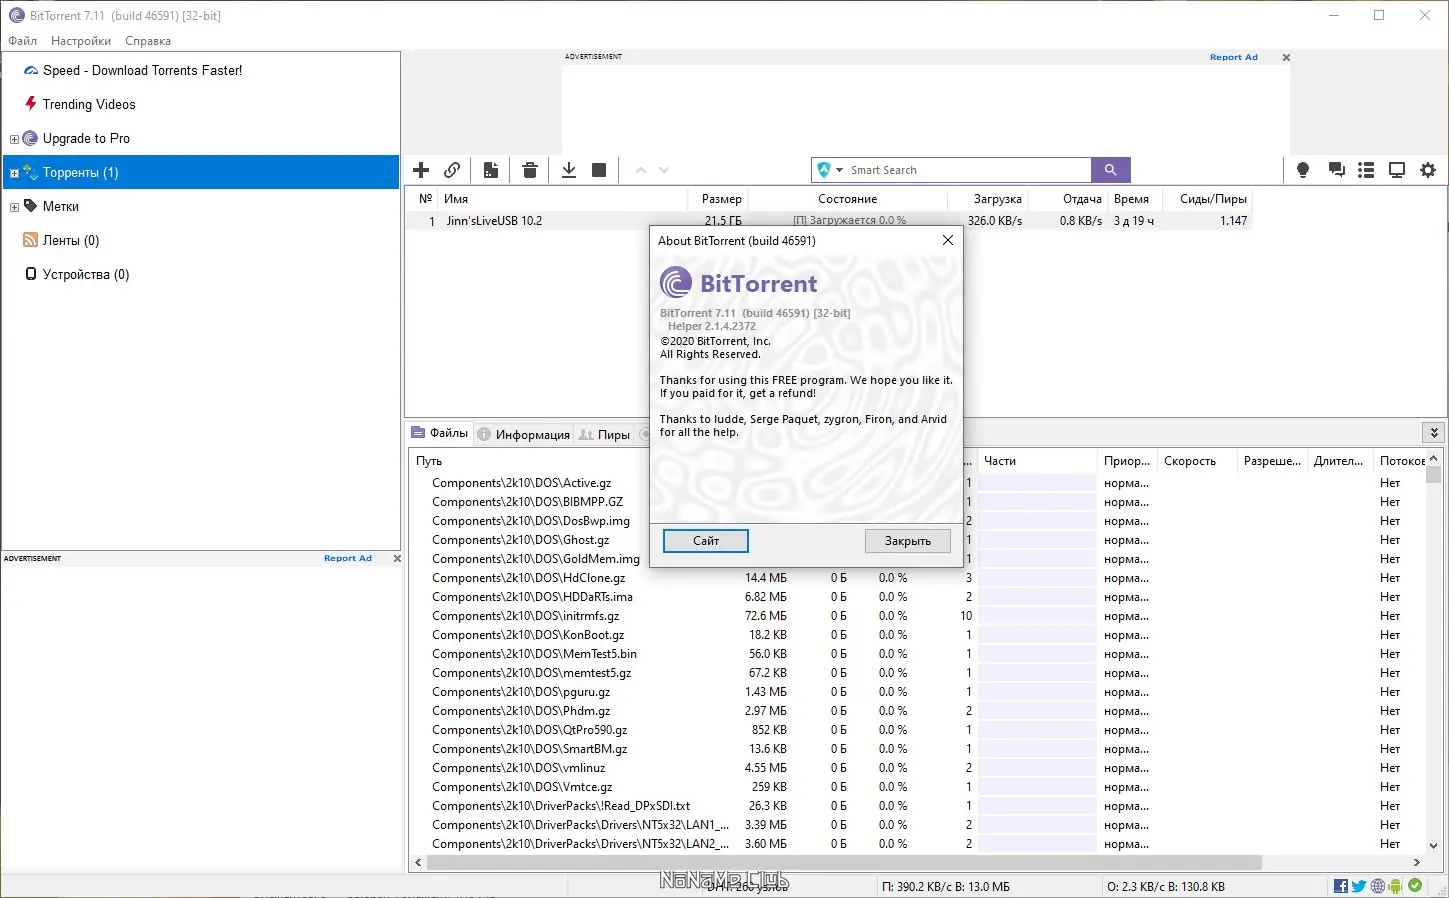Click the Stop Torrent square icon
The height and width of the screenshot is (898, 1449).
tap(599, 170)
